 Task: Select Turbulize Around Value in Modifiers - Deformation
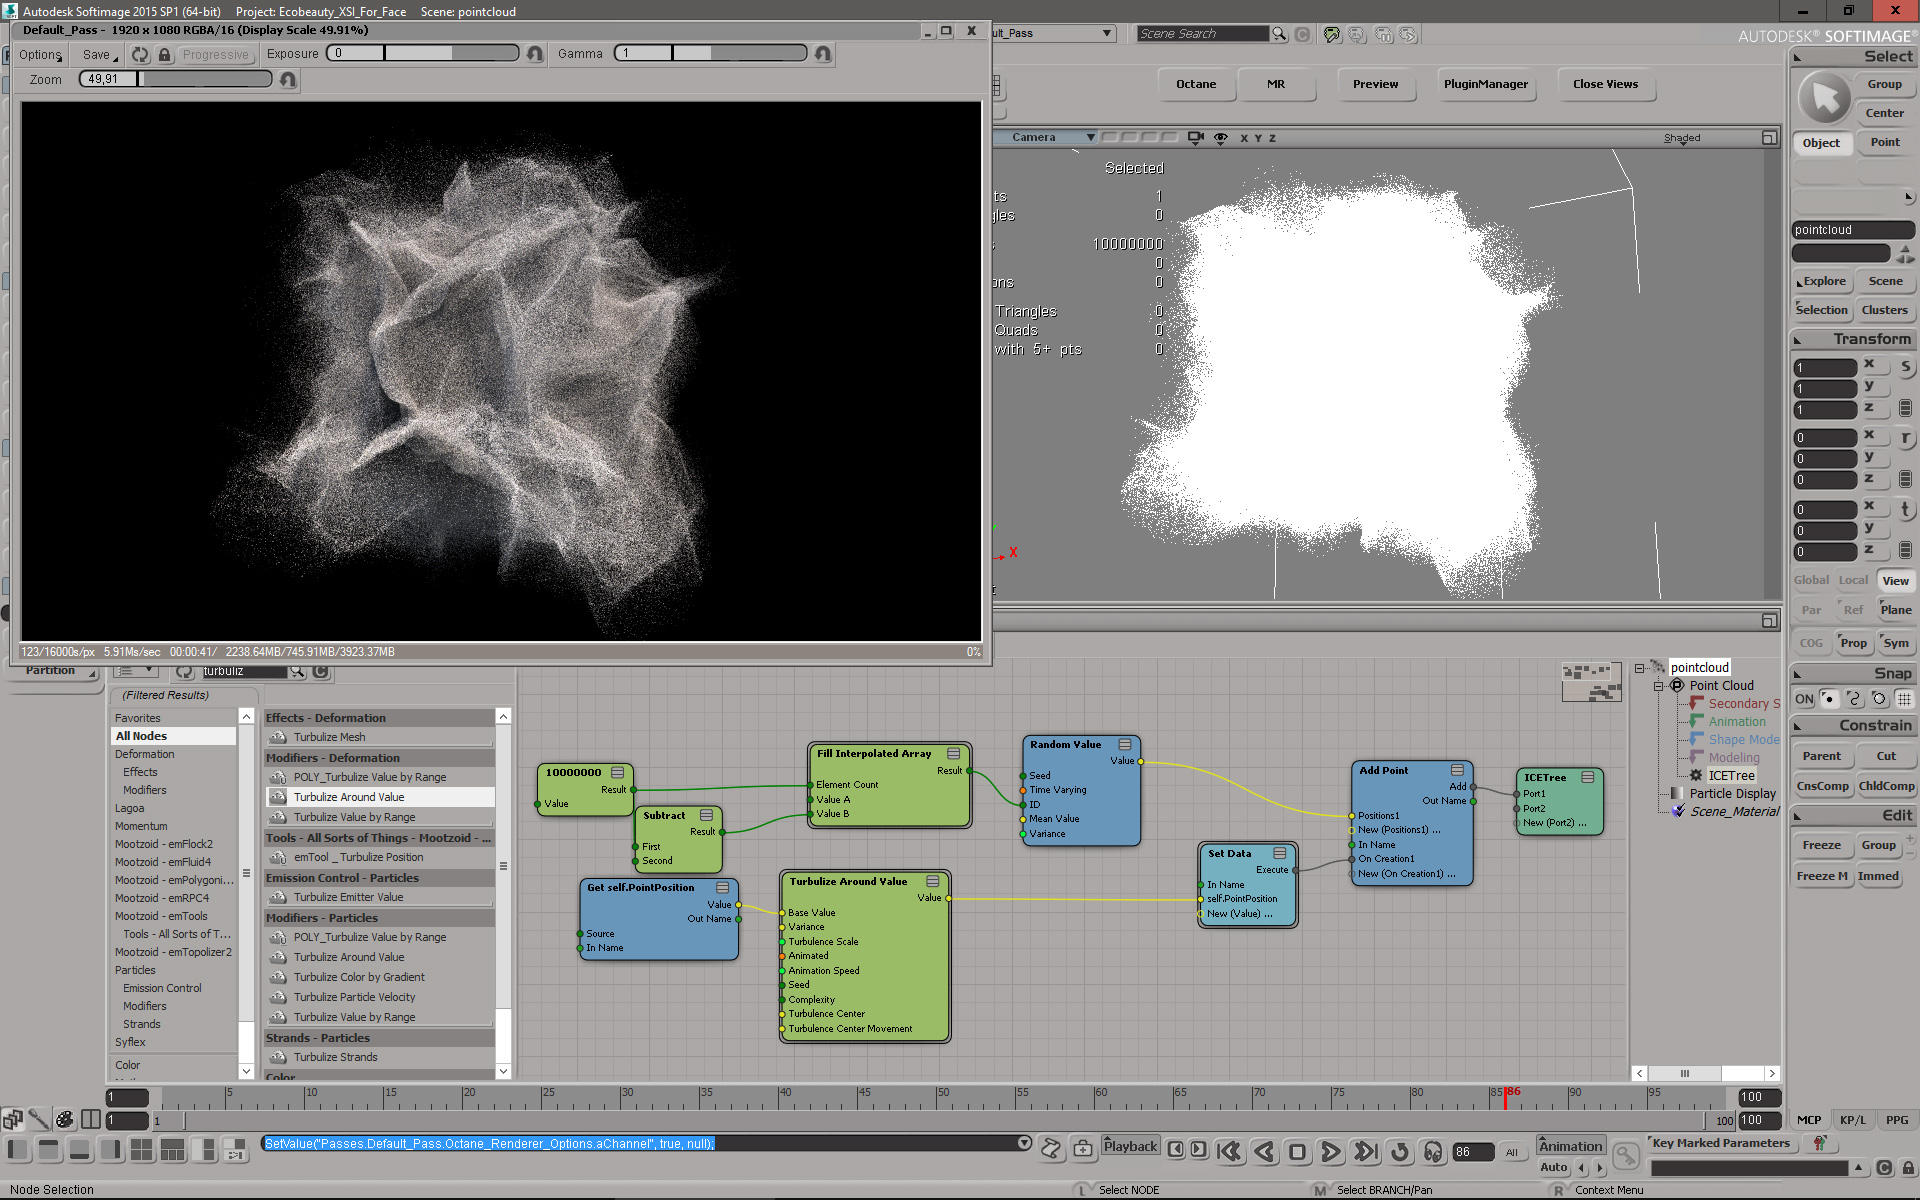click(x=349, y=797)
